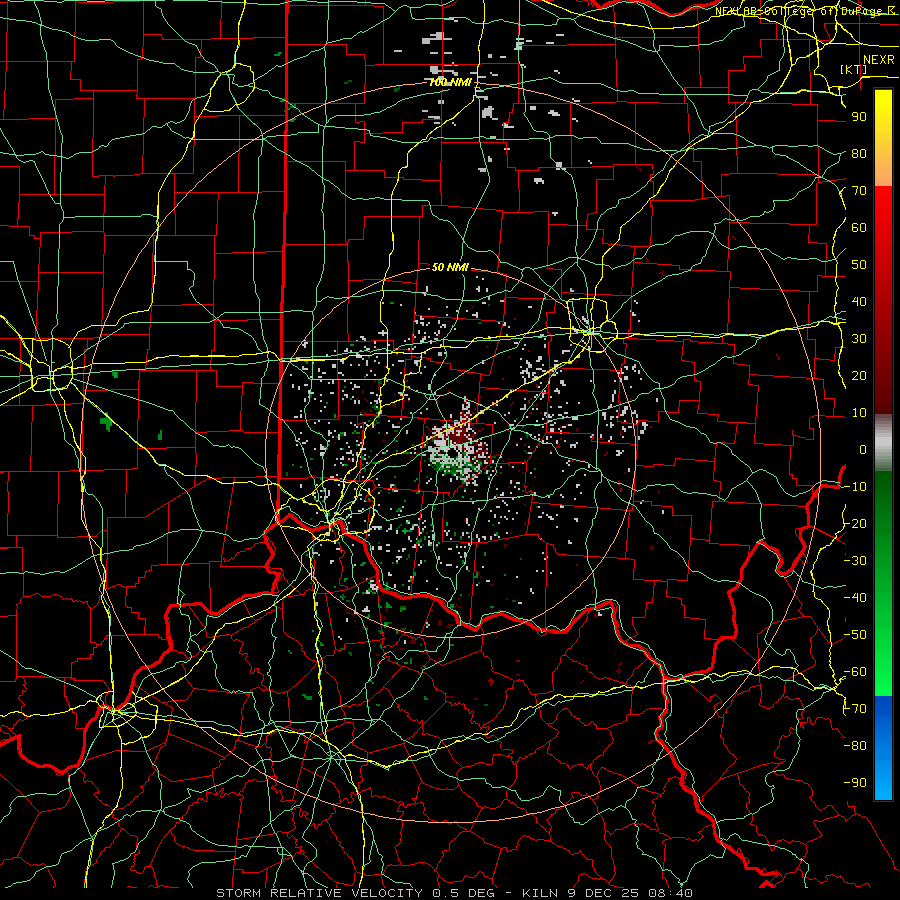Click the positive '70' velocity scale label
This screenshot has height=900, width=900.
(x=859, y=191)
